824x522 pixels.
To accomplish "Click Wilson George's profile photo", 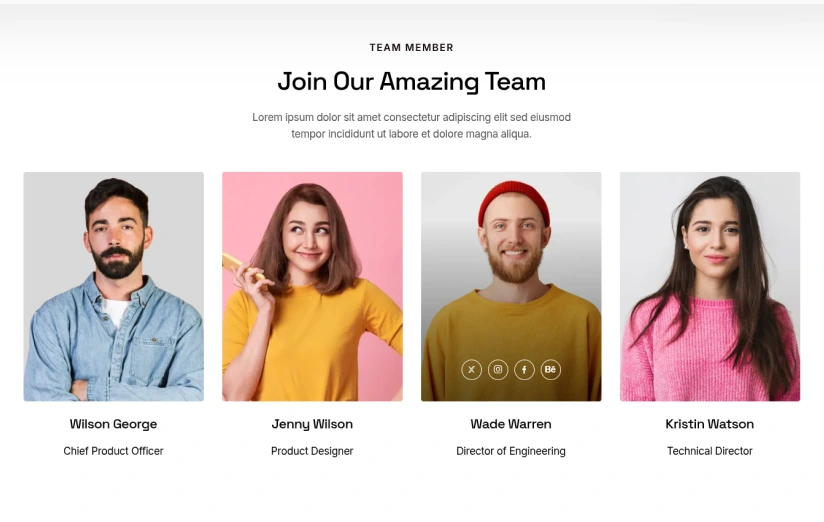I will pos(114,286).
